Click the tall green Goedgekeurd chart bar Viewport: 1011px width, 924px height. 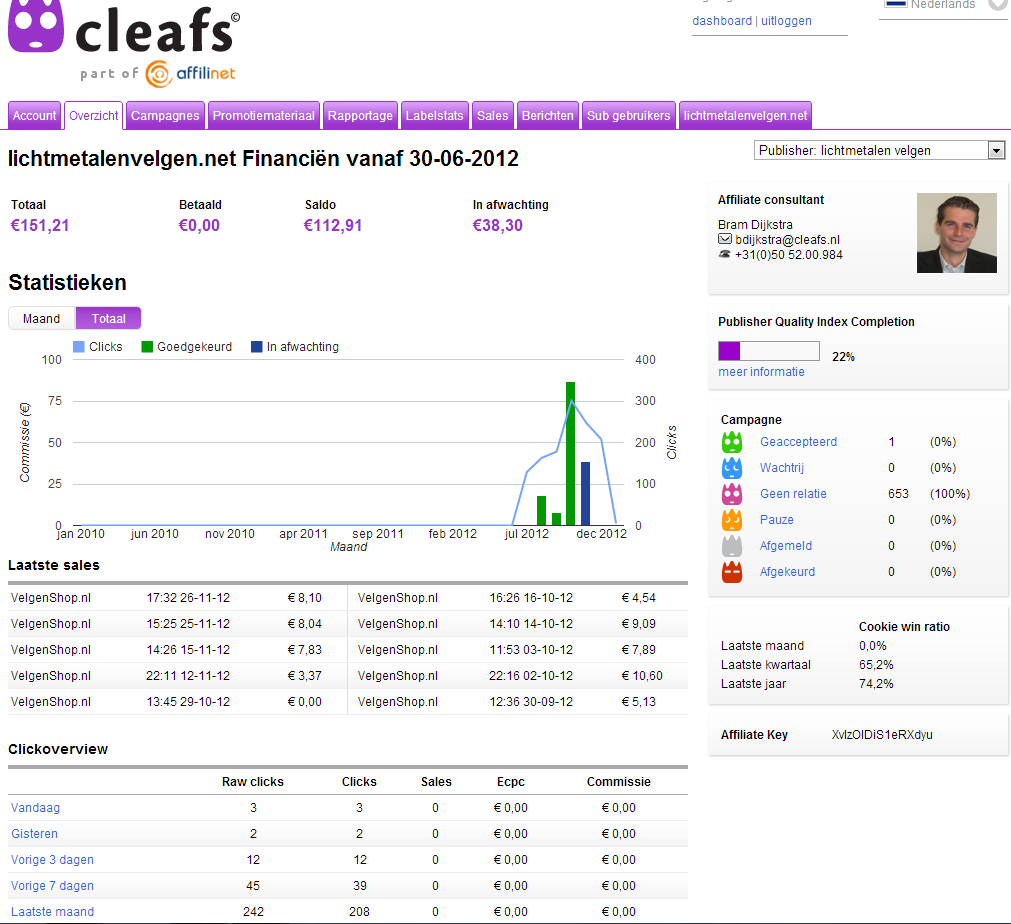571,453
